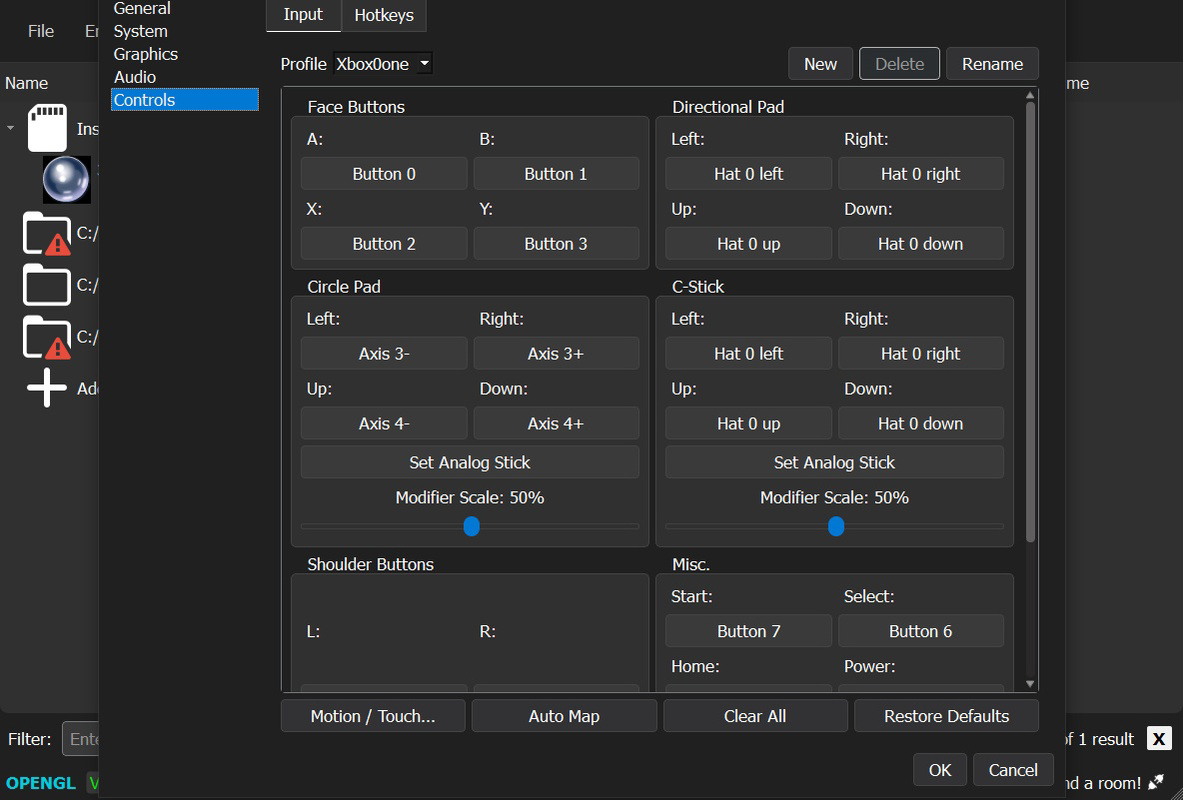This screenshot has width=1183, height=800.
Task: Open the Profile dropdown showing Xbox0one
Action: 383,64
